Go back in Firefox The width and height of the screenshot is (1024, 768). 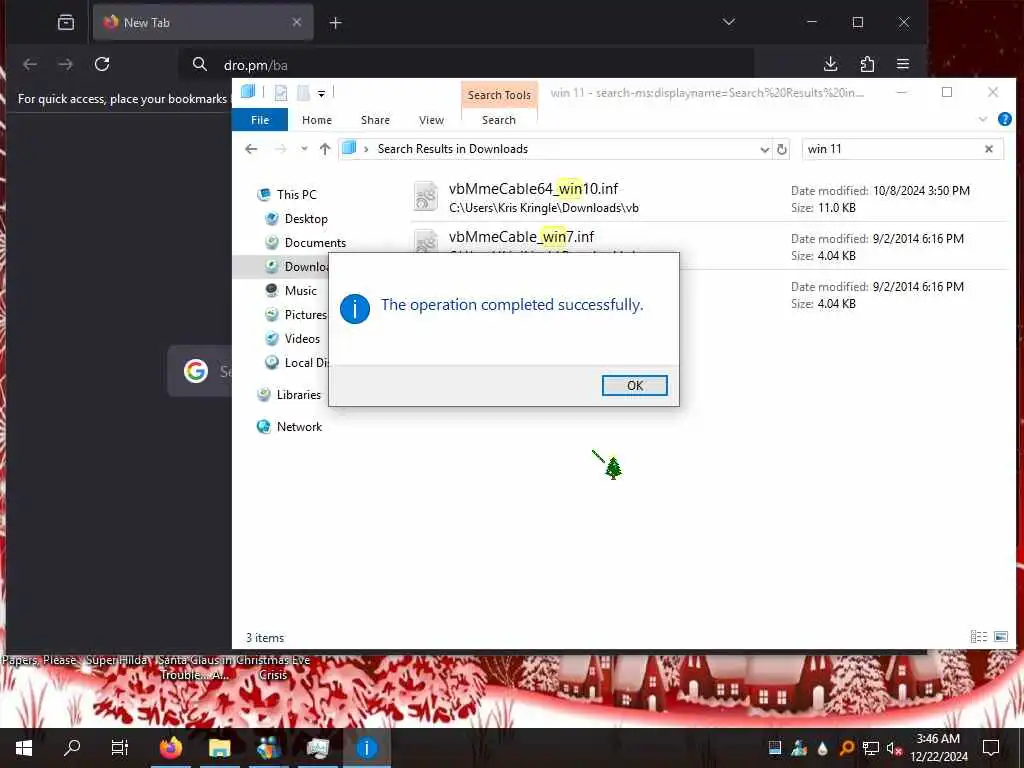(x=30, y=64)
